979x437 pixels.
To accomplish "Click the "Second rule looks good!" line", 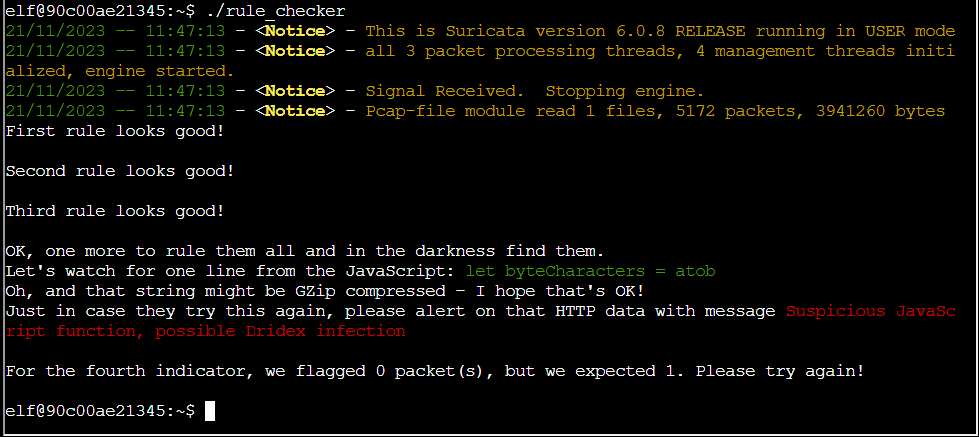I will click(120, 171).
